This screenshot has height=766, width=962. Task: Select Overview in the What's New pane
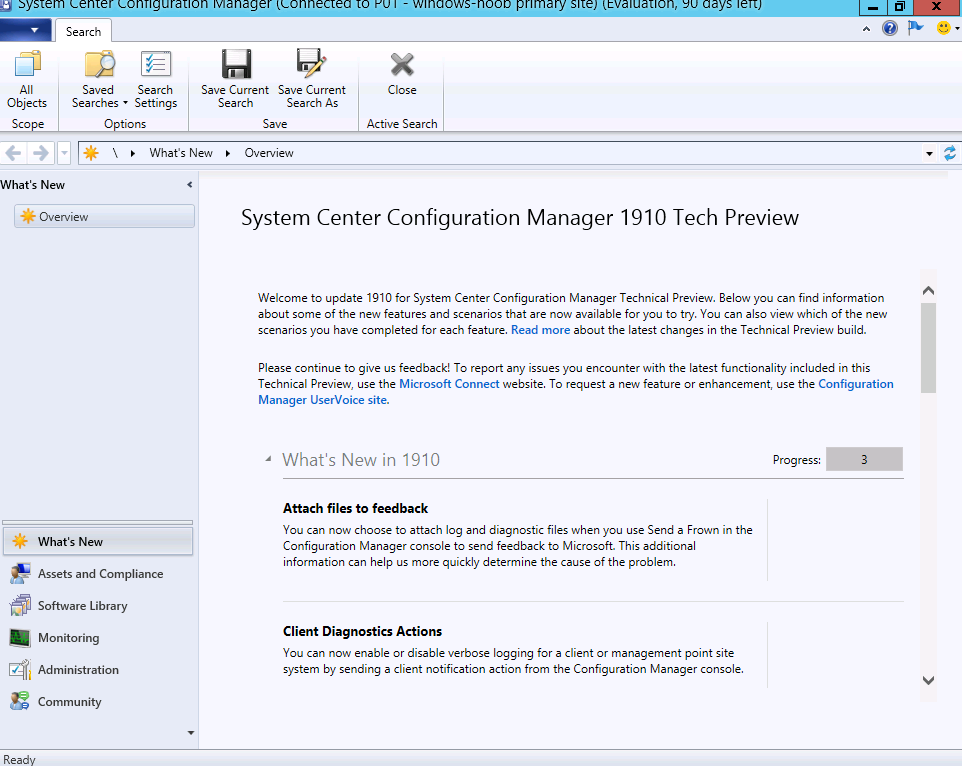point(104,216)
